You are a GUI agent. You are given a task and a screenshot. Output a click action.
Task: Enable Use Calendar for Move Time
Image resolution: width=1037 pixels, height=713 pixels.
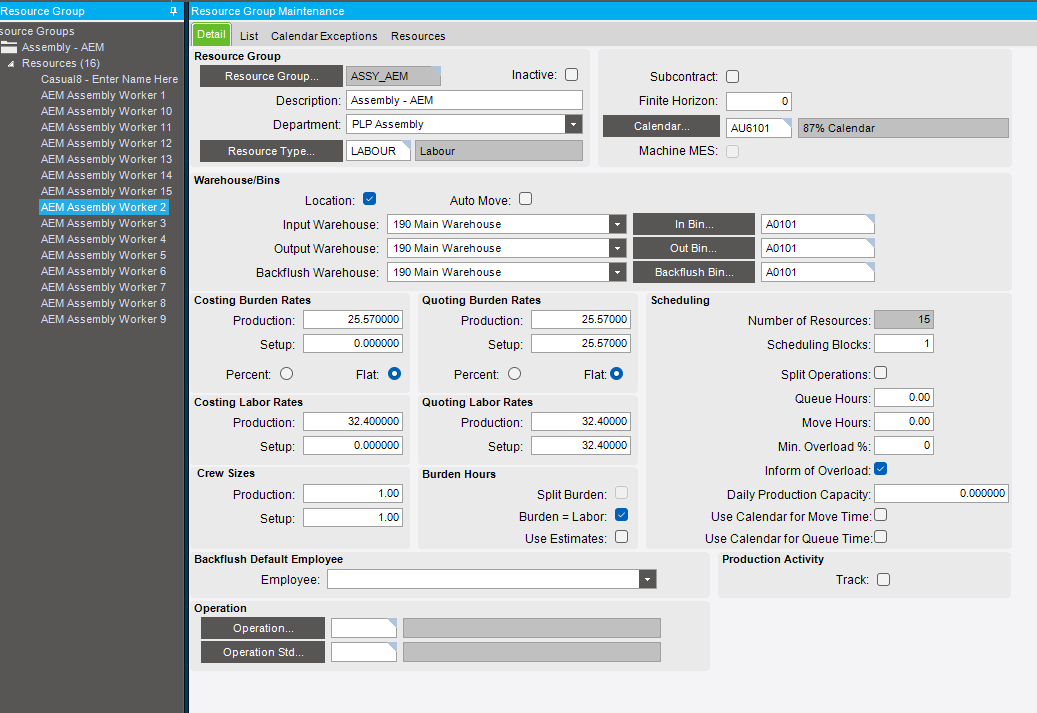(x=880, y=515)
